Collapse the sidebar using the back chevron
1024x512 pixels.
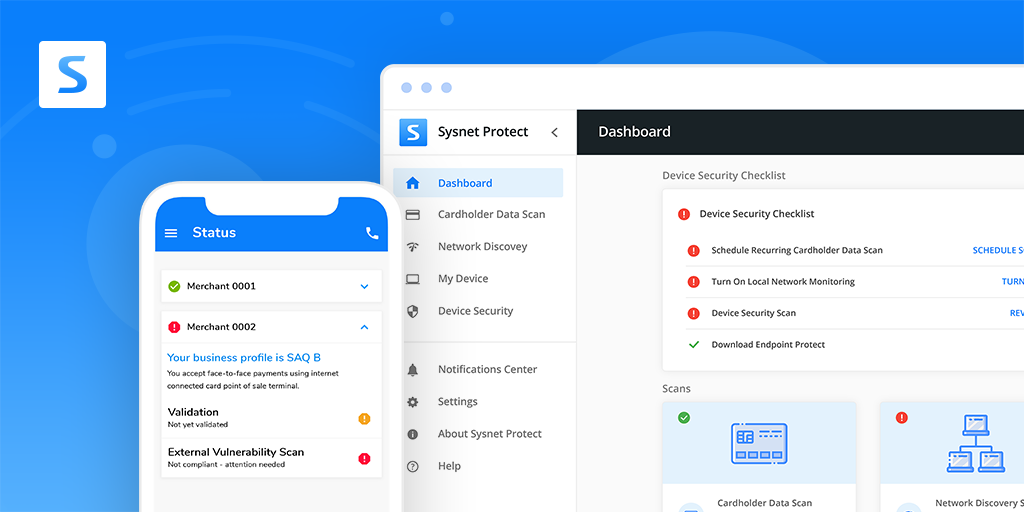pyautogui.click(x=554, y=132)
